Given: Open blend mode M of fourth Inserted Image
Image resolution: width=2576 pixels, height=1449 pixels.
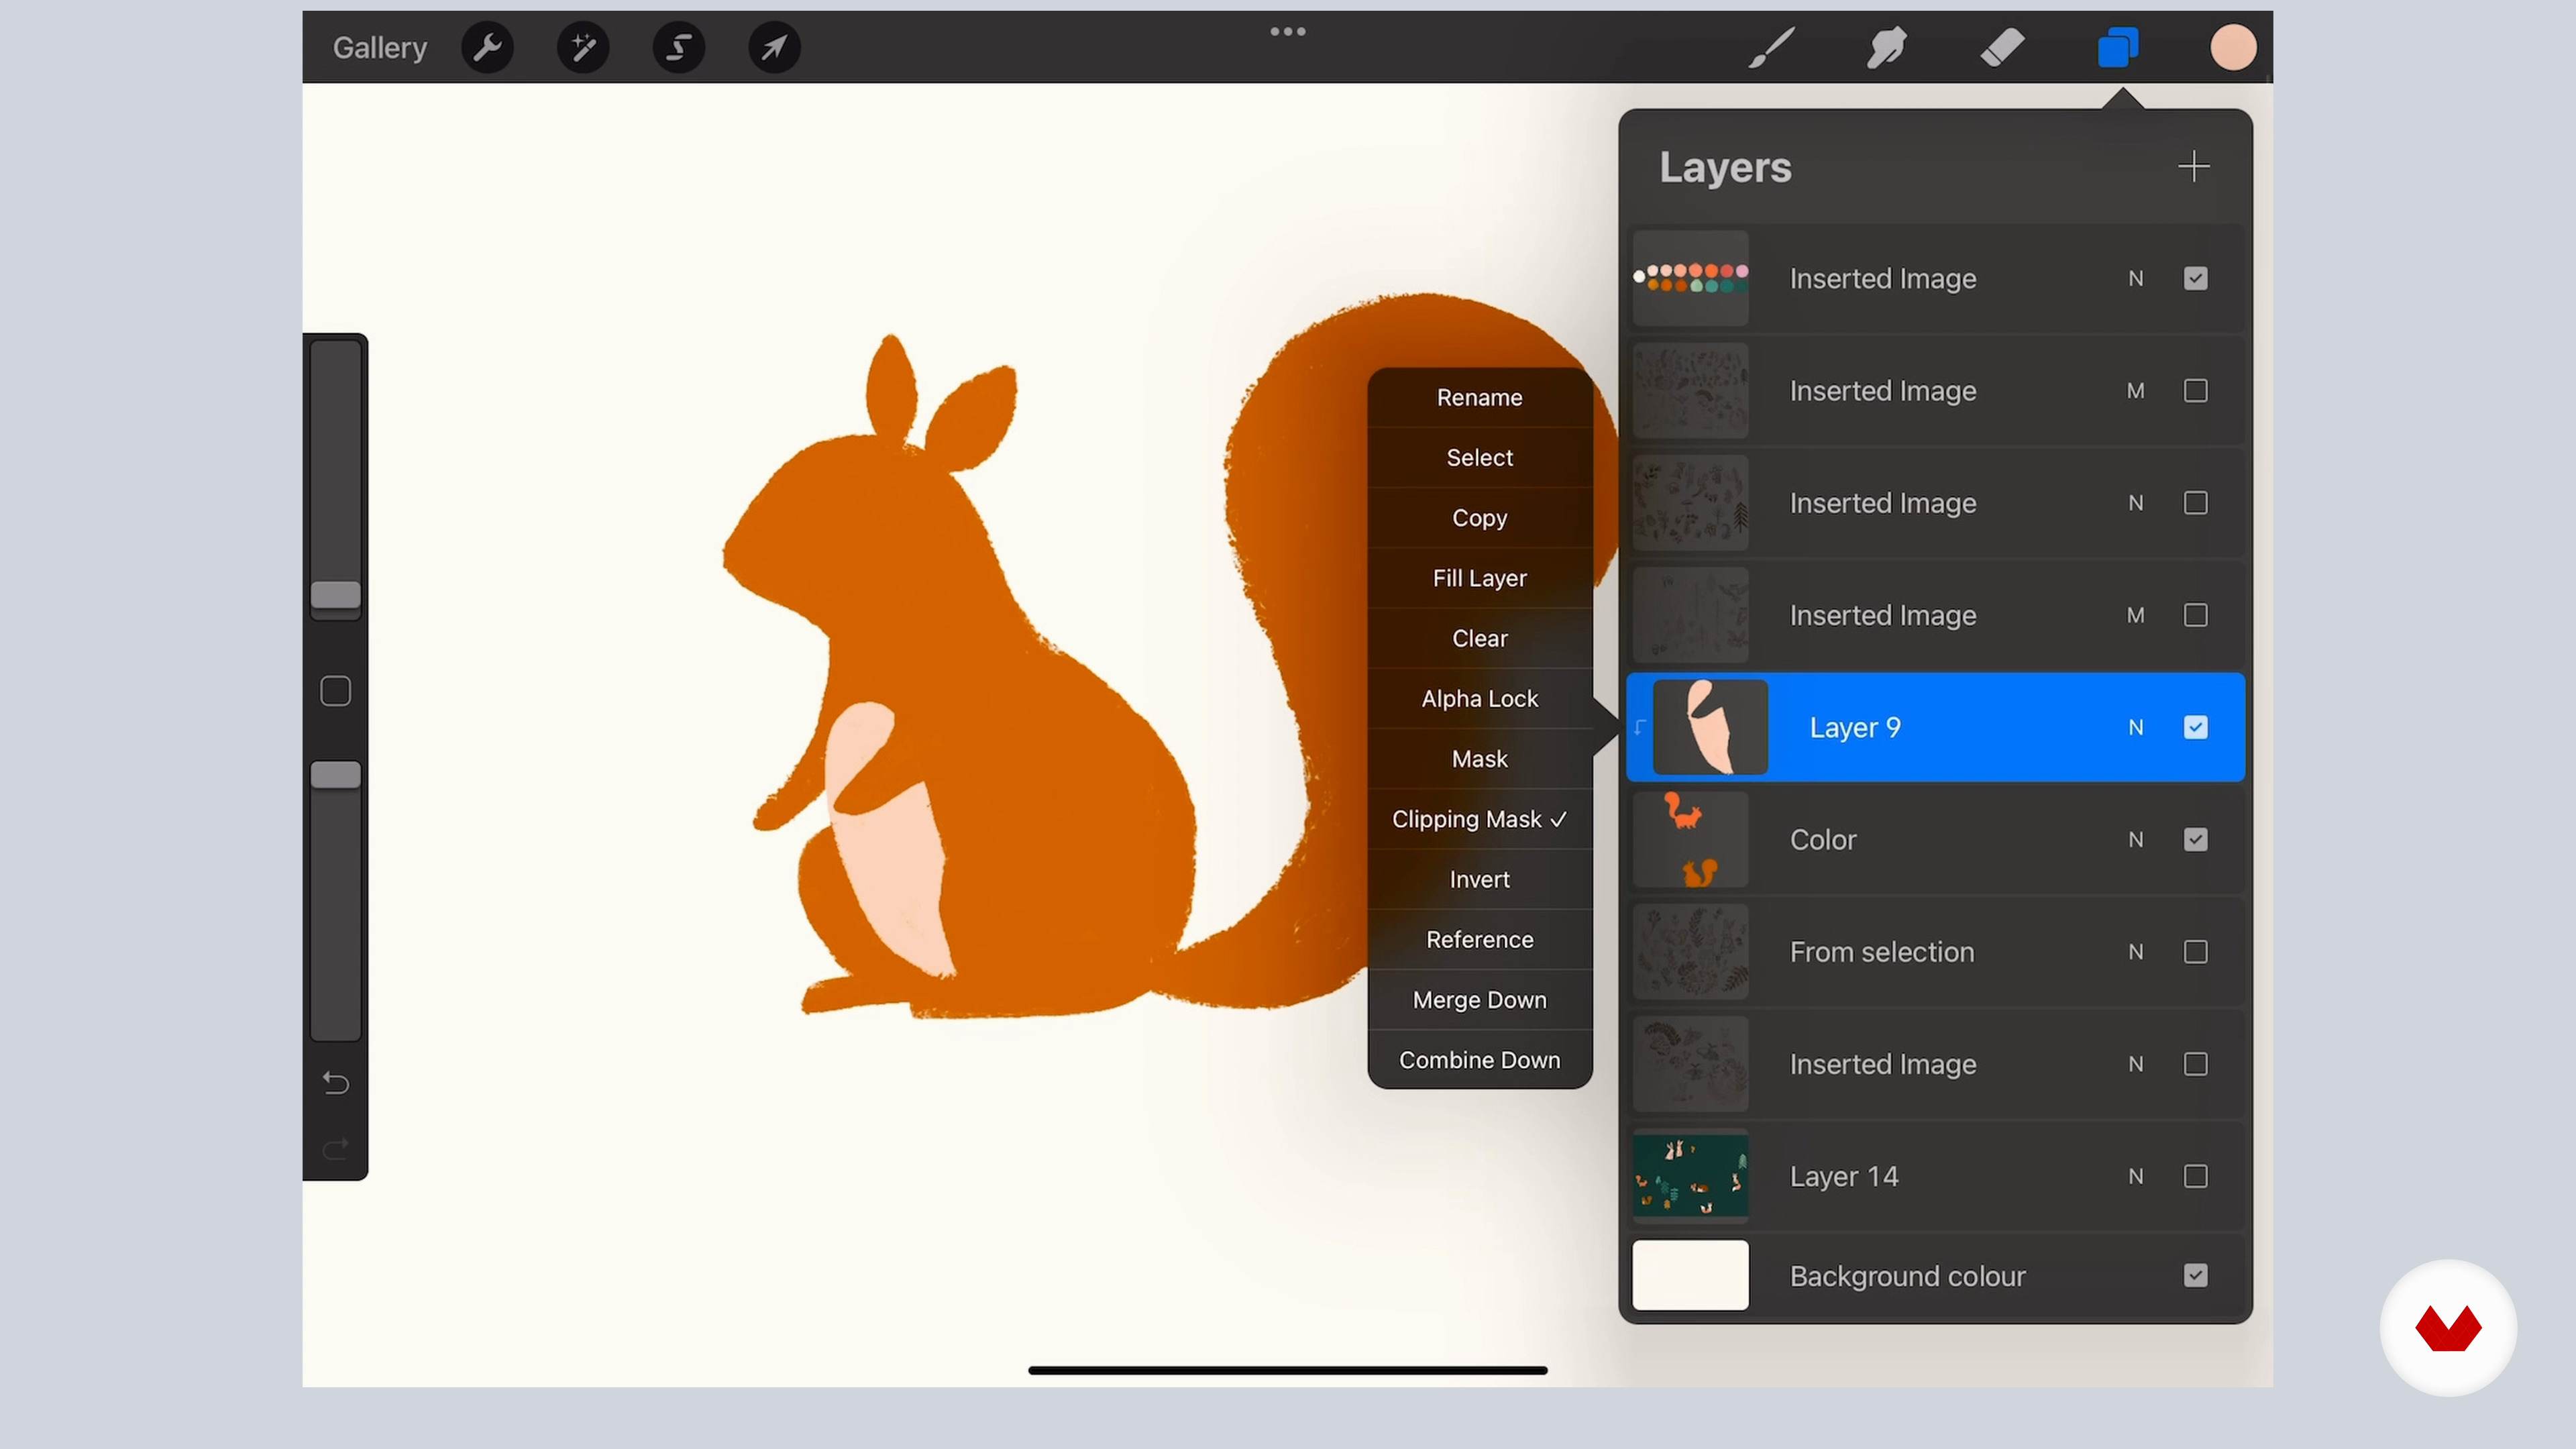Looking at the screenshot, I should (x=2135, y=615).
